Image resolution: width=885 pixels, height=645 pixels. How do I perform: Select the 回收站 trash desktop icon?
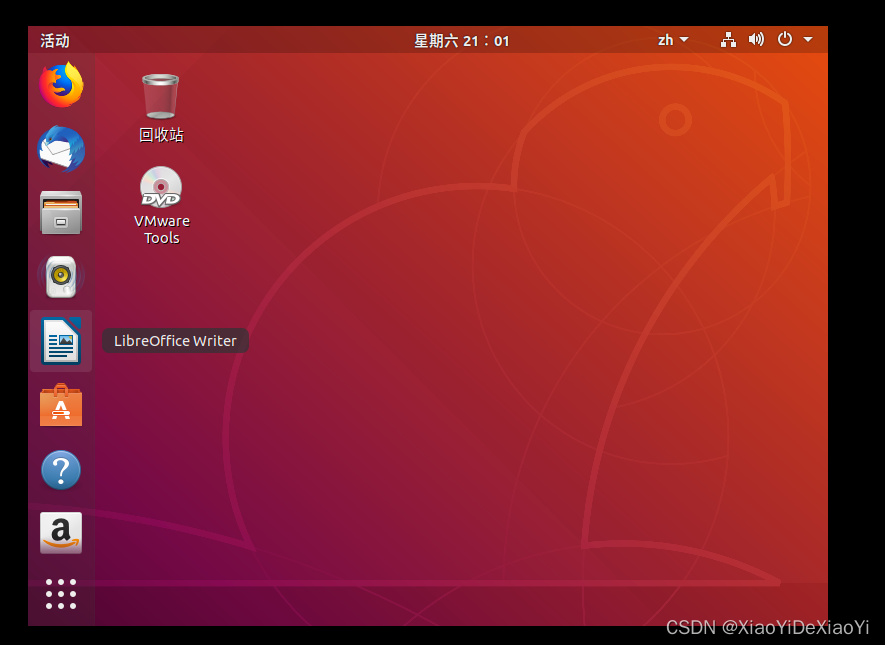[161, 96]
